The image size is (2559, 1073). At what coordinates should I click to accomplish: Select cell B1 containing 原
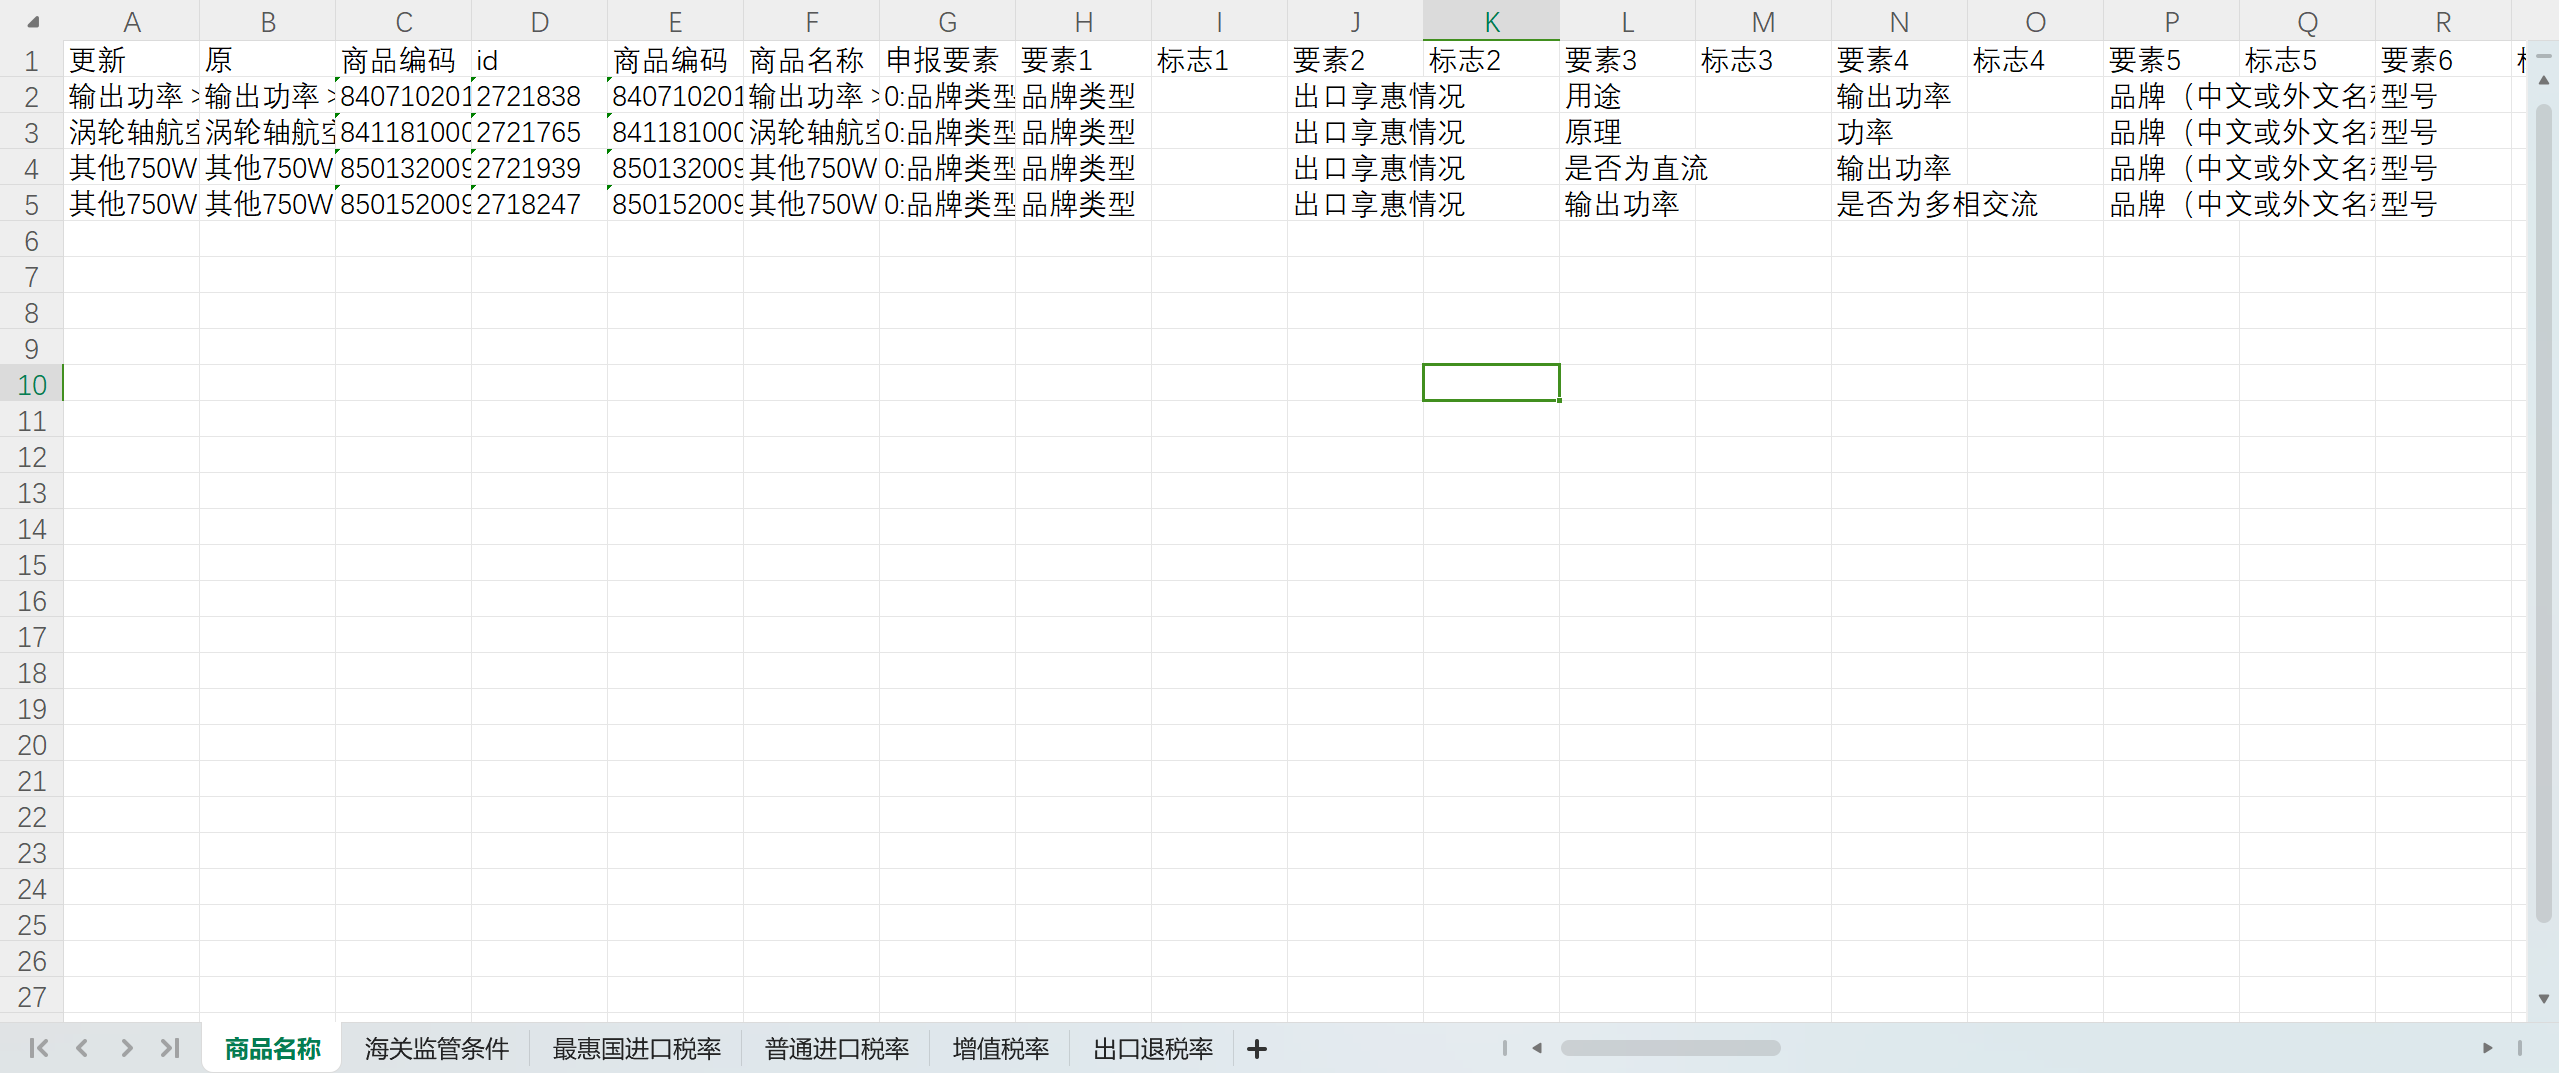[x=267, y=60]
